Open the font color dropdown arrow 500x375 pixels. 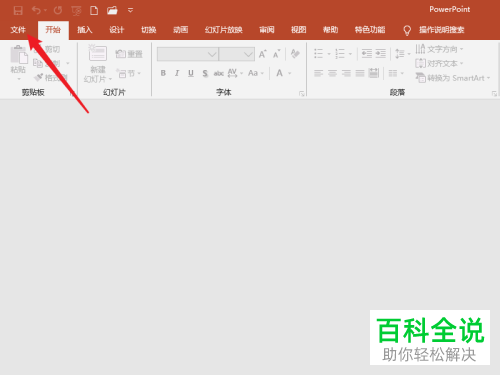tap(290, 73)
